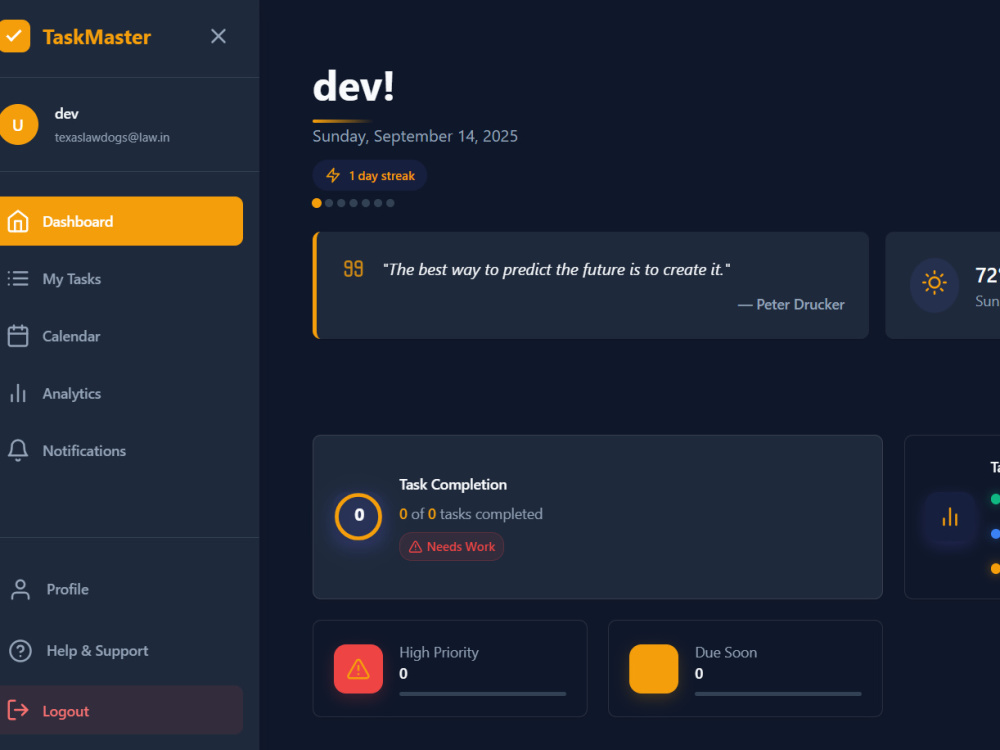Click the lightning bolt streak icon
The height and width of the screenshot is (750, 1000).
pos(333,175)
